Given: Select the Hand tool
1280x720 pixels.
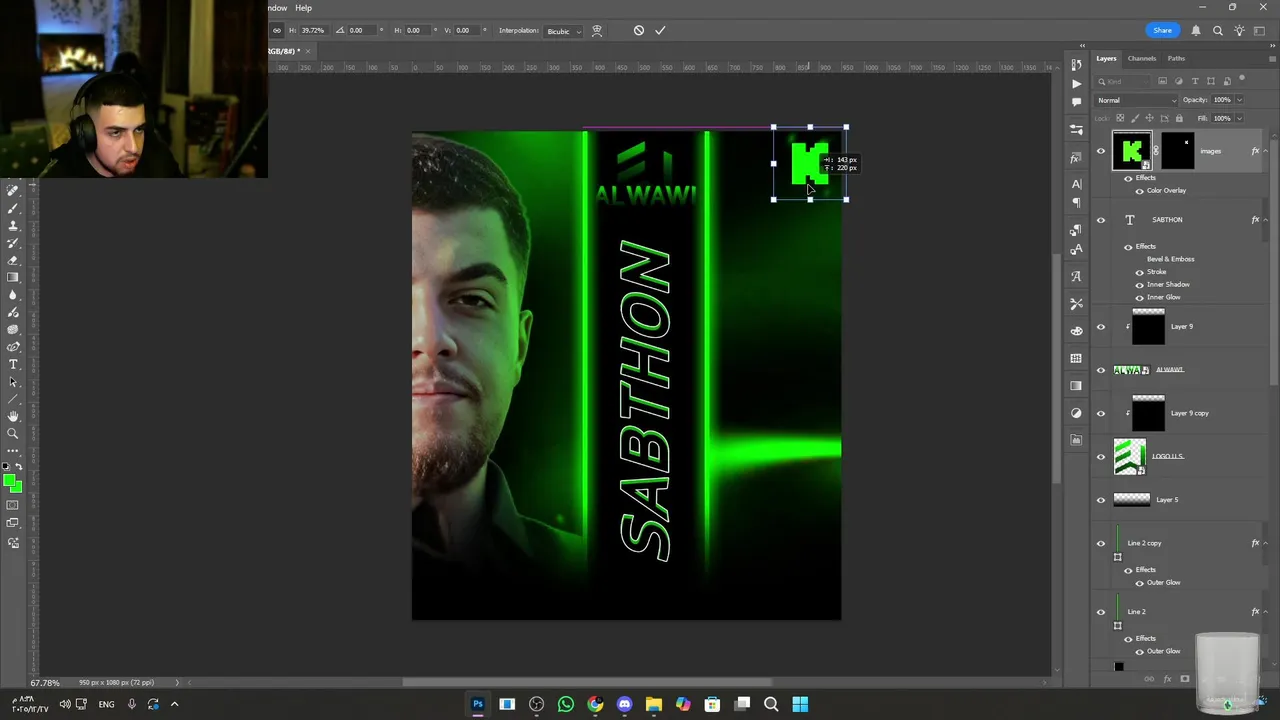Looking at the screenshot, I should tap(13, 416).
